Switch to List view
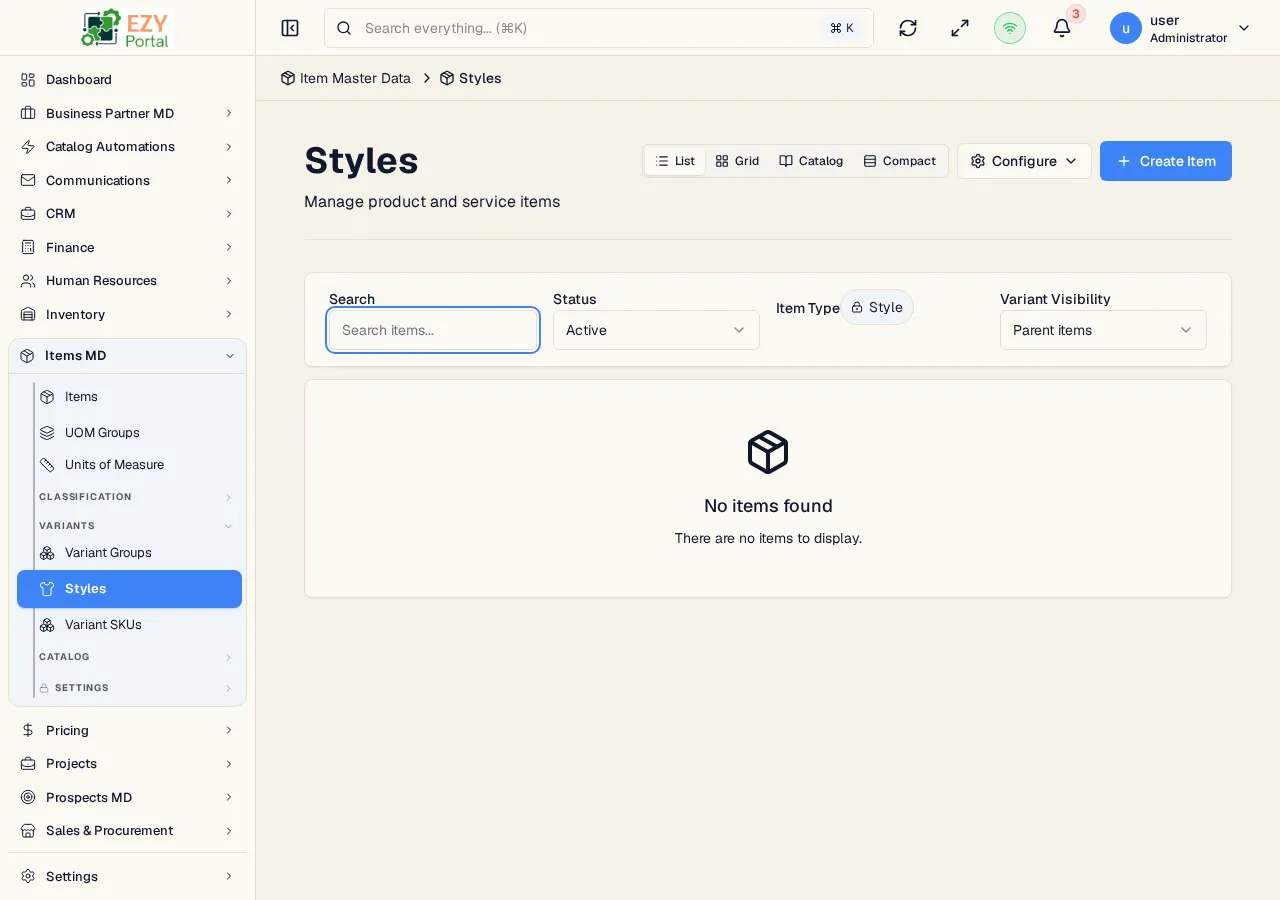Viewport: 1280px width, 900px height. pos(675,161)
